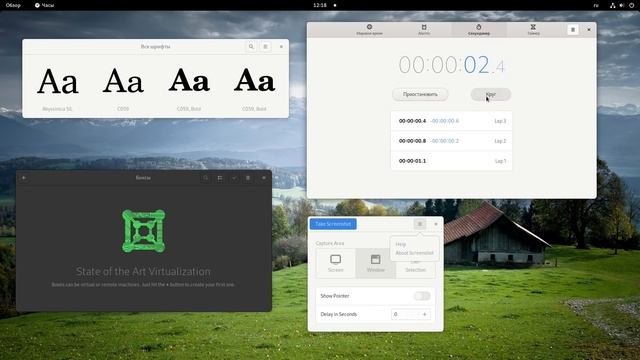
Task: Click the volume icon in top bar
Action: point(622,5)
